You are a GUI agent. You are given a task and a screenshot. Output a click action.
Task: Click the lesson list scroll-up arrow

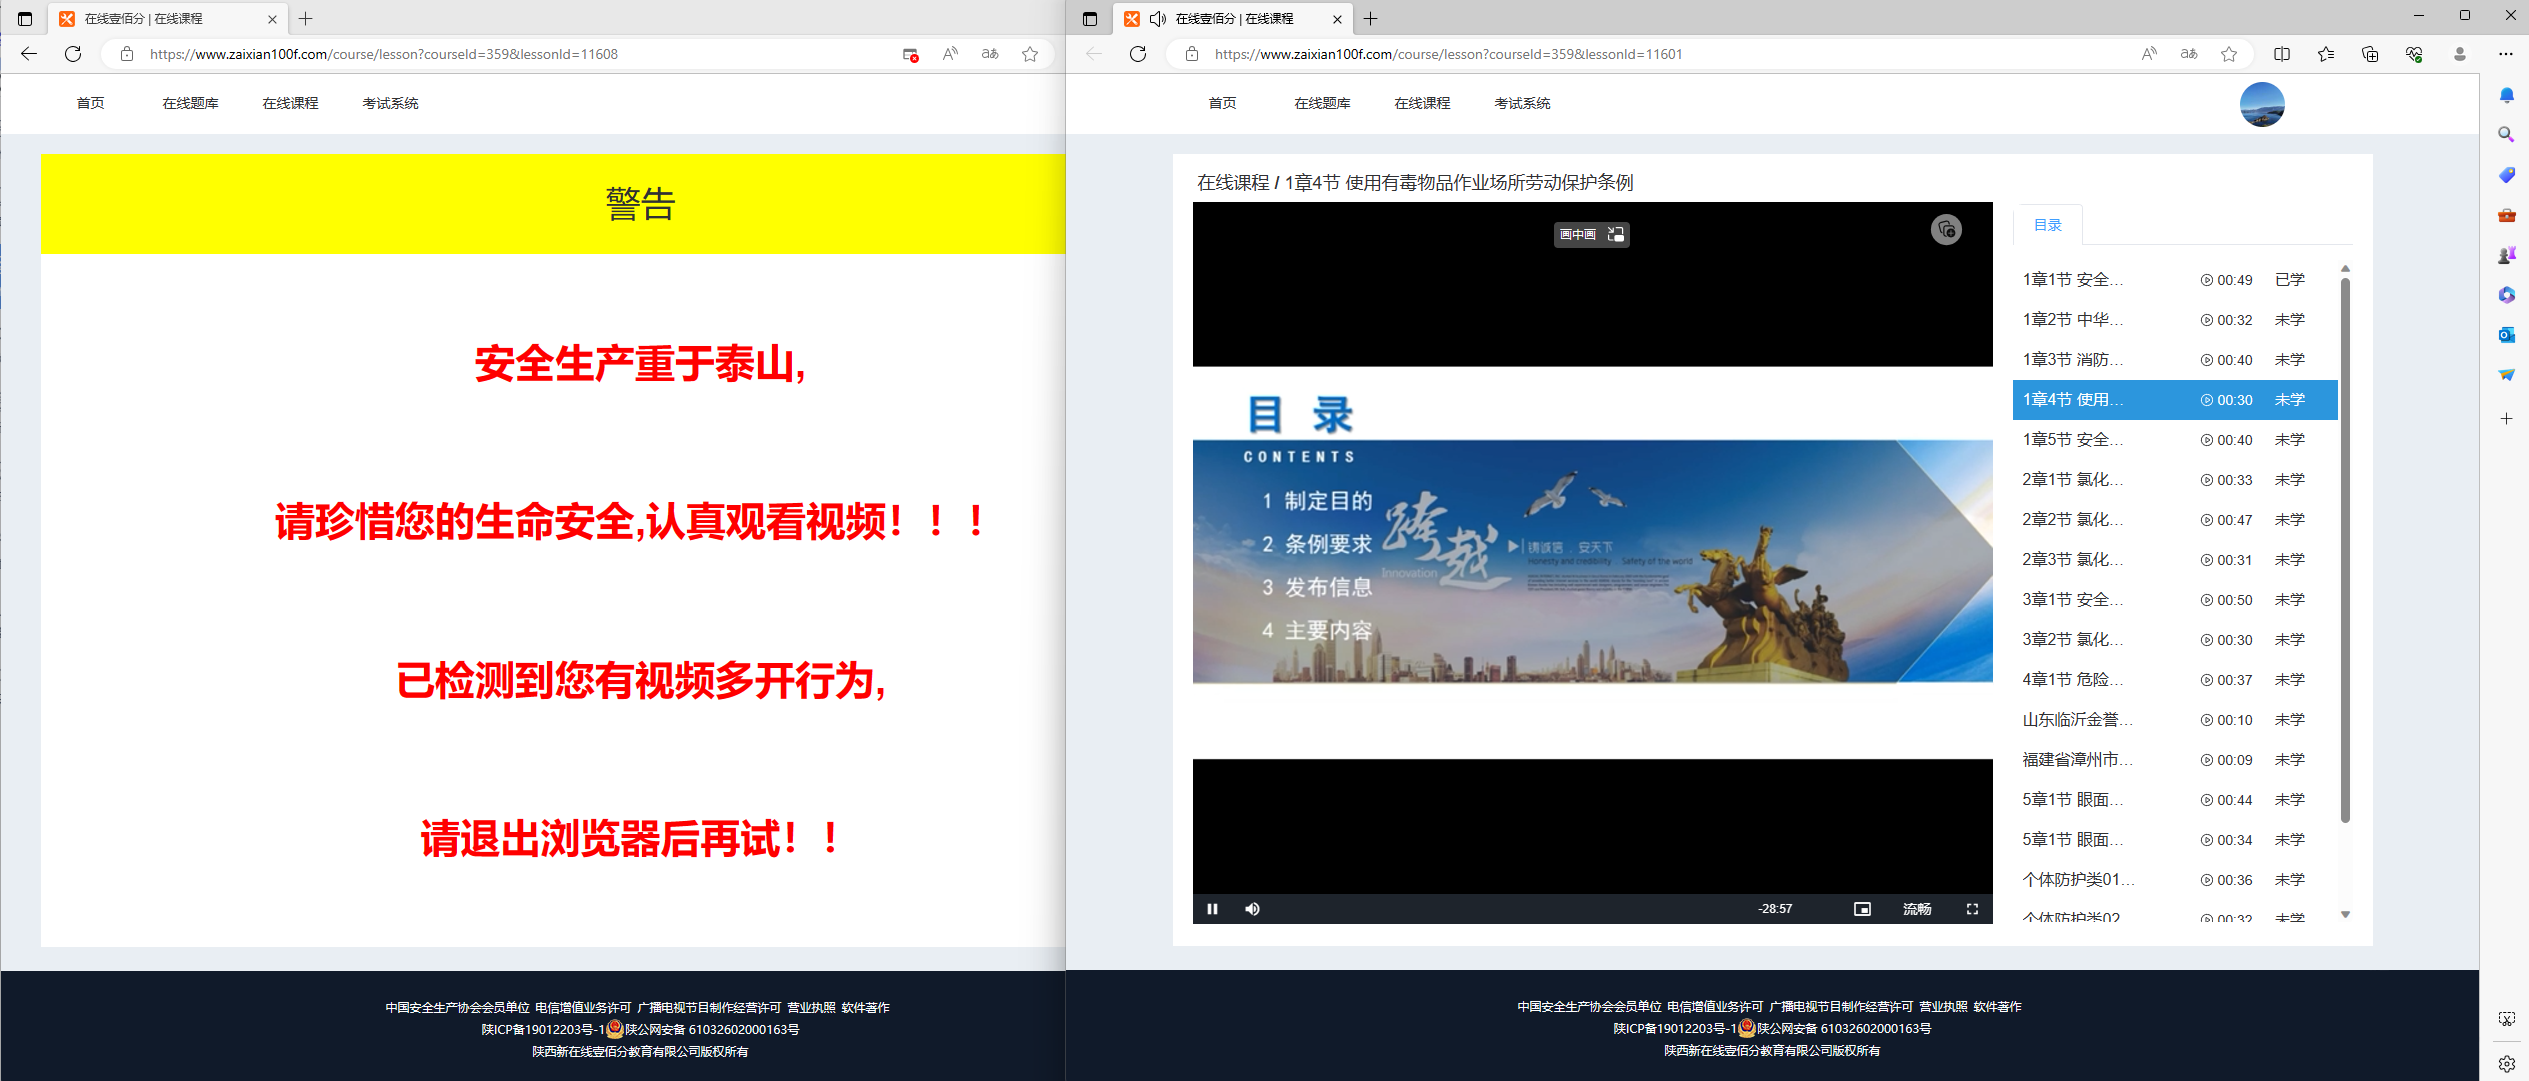2345,269
